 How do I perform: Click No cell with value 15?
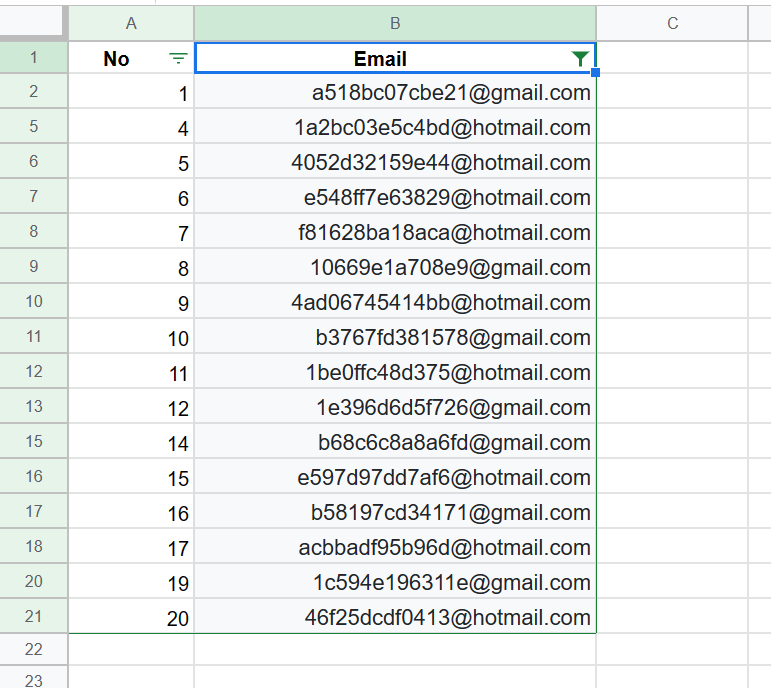pos(131,476)
